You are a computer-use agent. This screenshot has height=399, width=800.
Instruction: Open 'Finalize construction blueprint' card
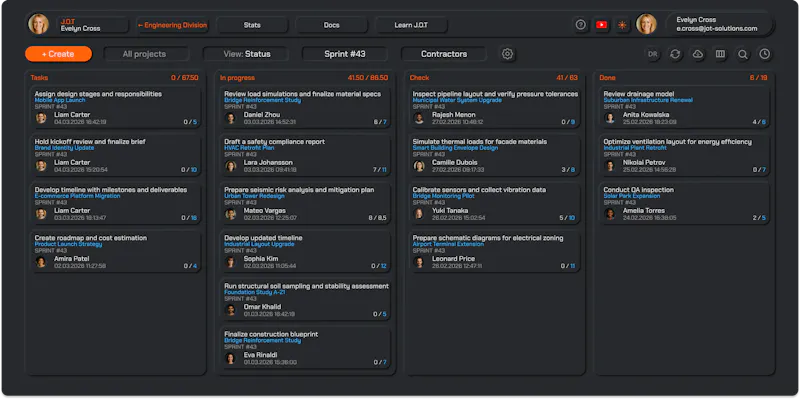305,348
